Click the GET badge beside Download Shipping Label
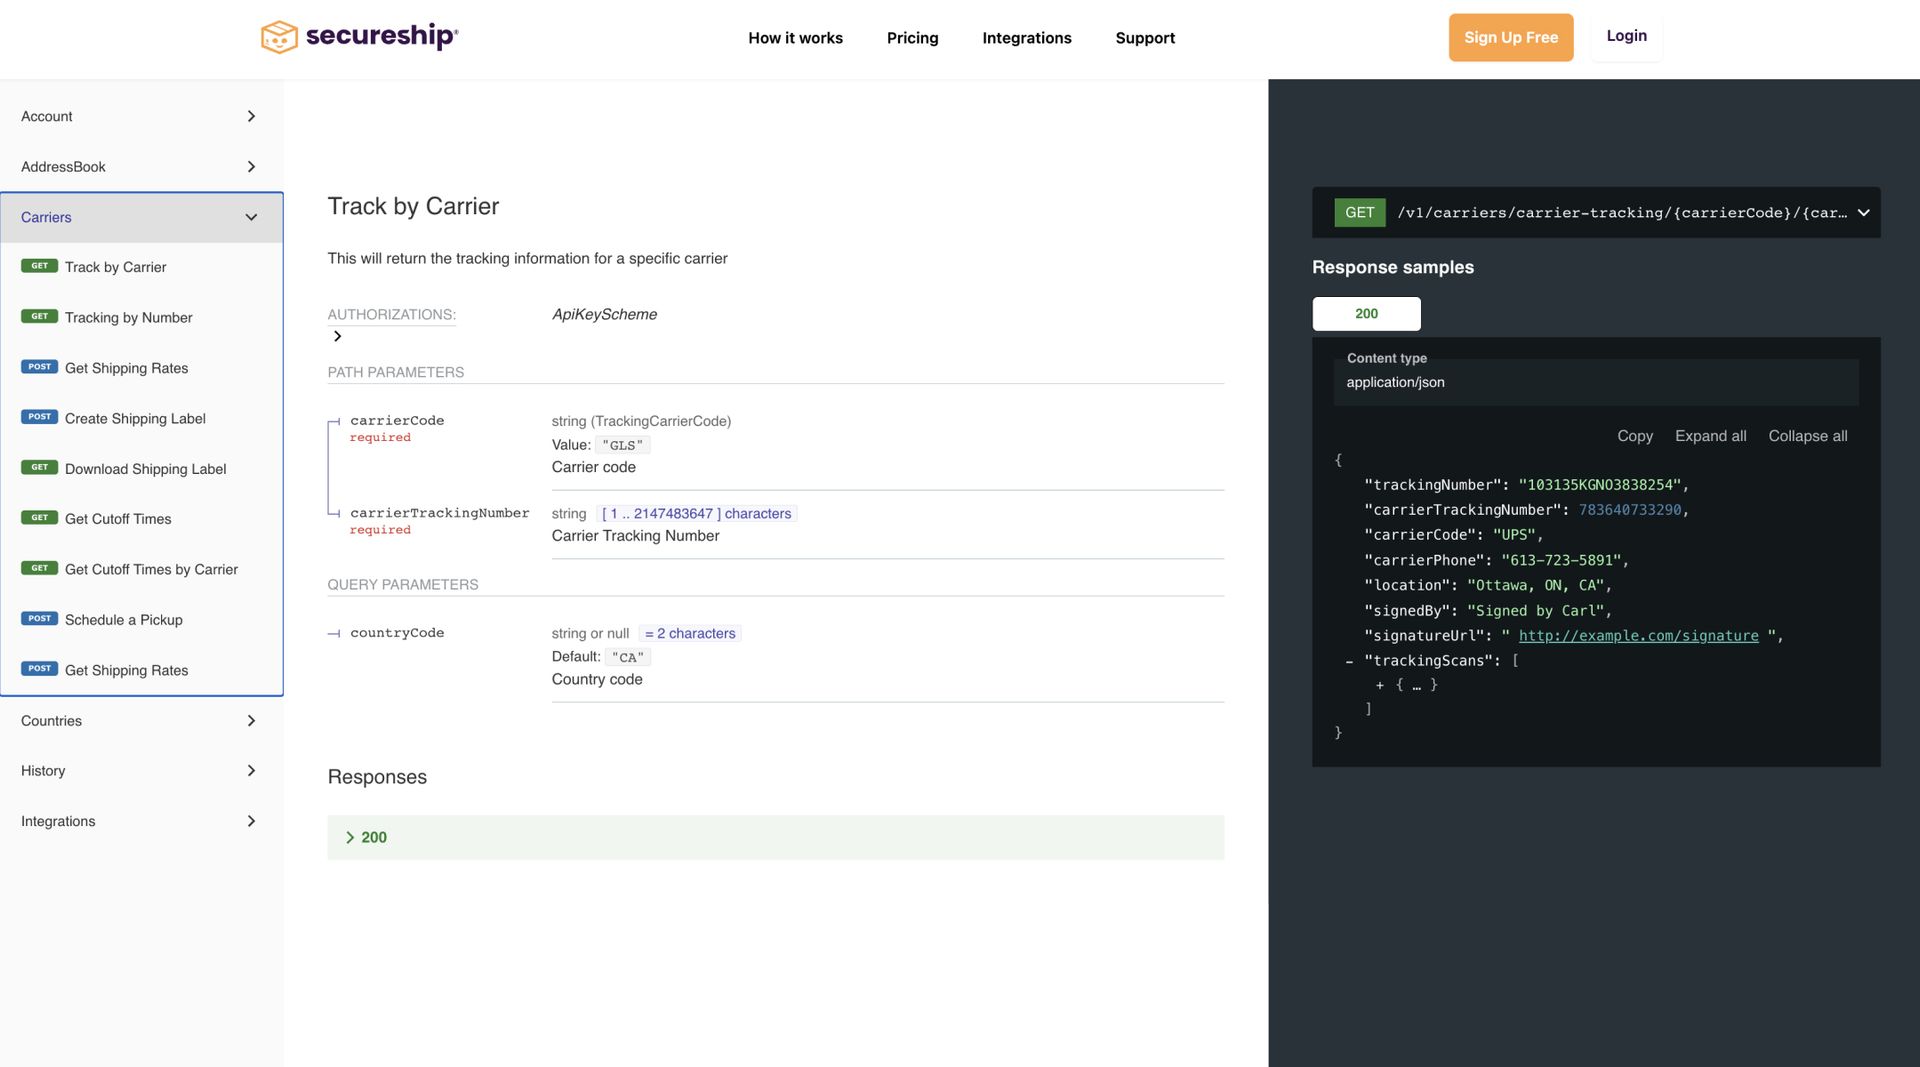Image resolution: width=1920 pixels, height=1067 pixels. pos(38,467)
